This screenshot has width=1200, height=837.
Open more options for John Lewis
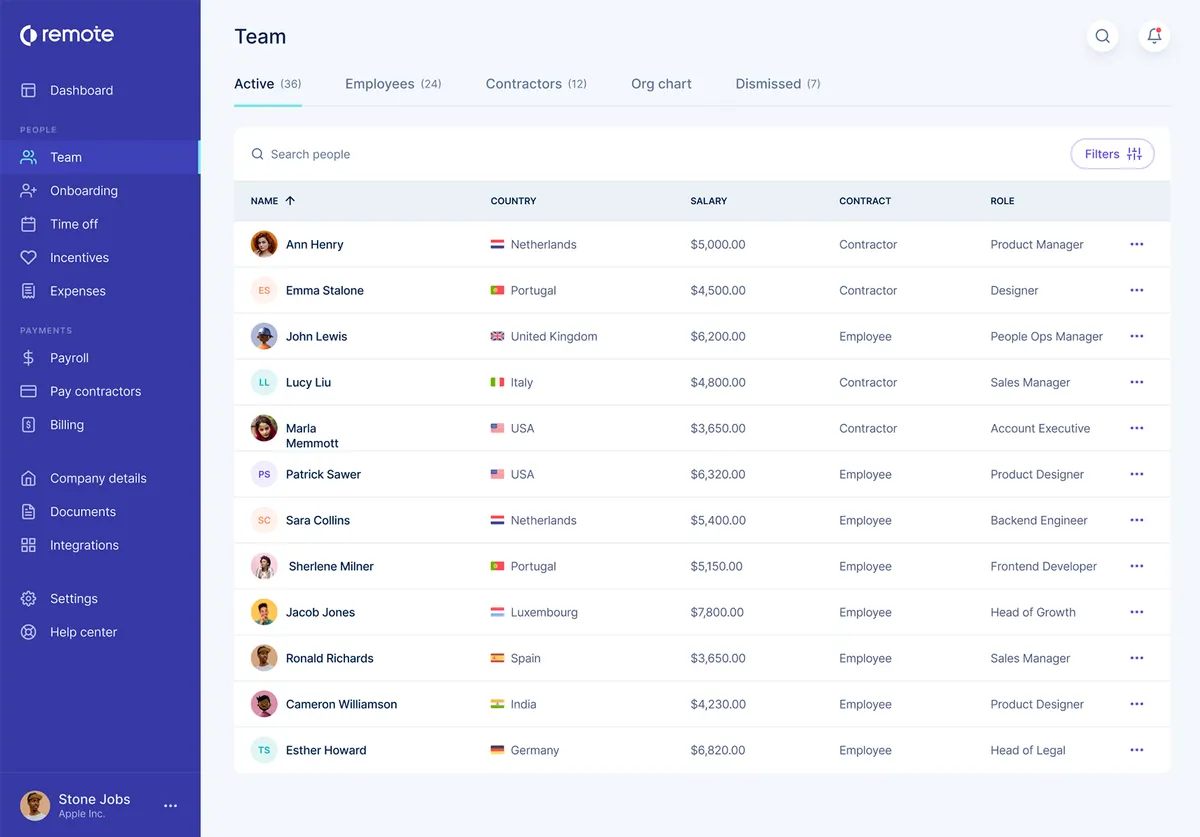coord(1136,336)
